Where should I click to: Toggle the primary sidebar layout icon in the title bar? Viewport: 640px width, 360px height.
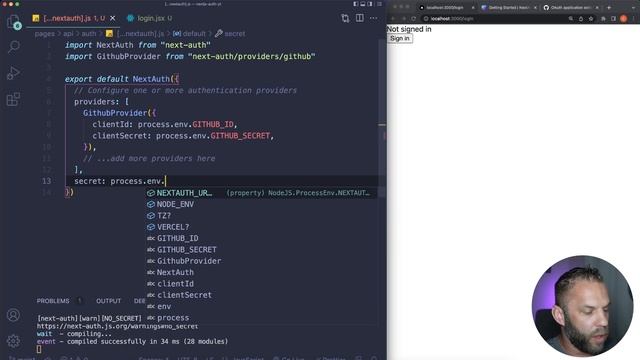coord(356,4)
